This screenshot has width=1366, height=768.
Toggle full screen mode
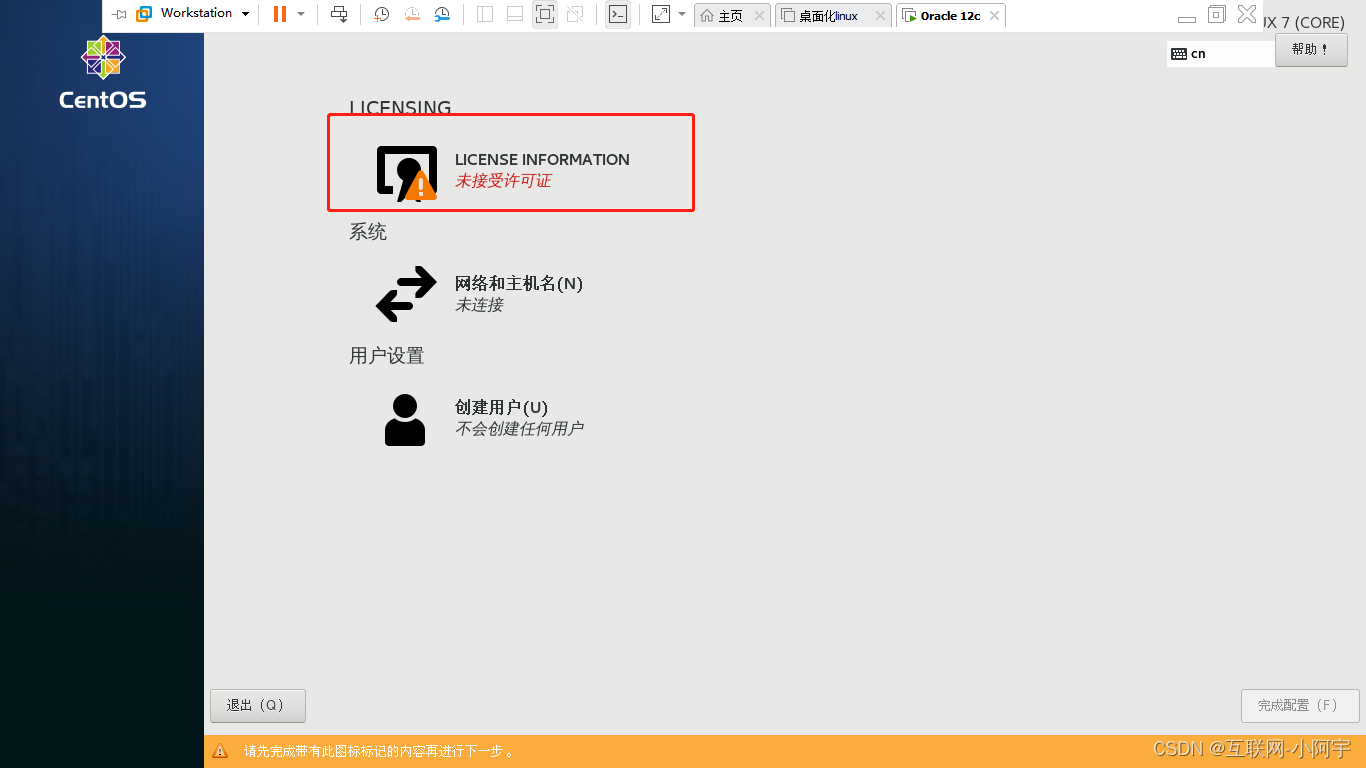545,14
